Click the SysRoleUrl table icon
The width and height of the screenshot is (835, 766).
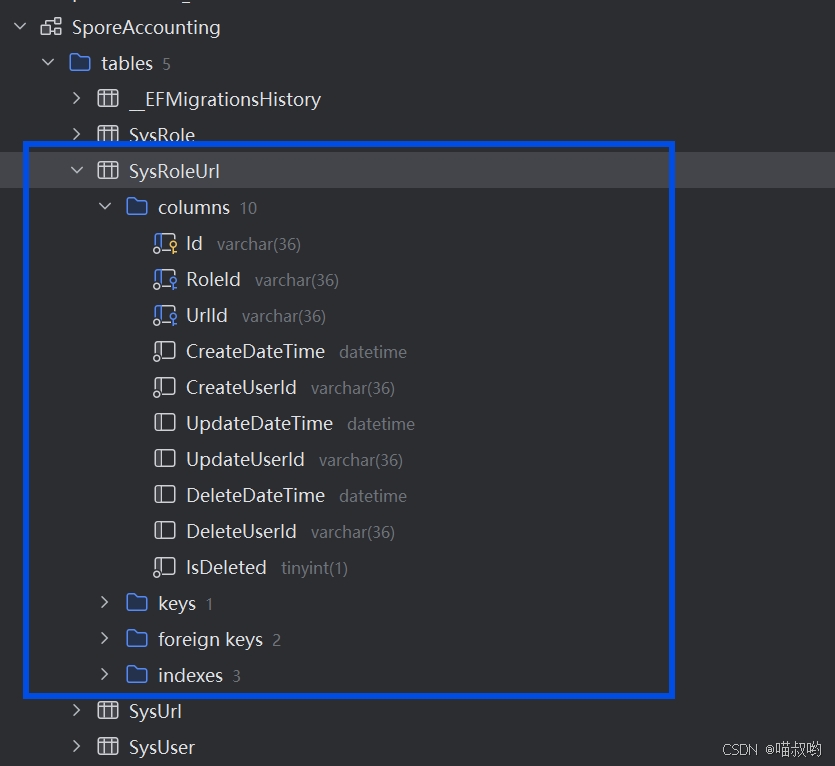click(x=108, y=171)
